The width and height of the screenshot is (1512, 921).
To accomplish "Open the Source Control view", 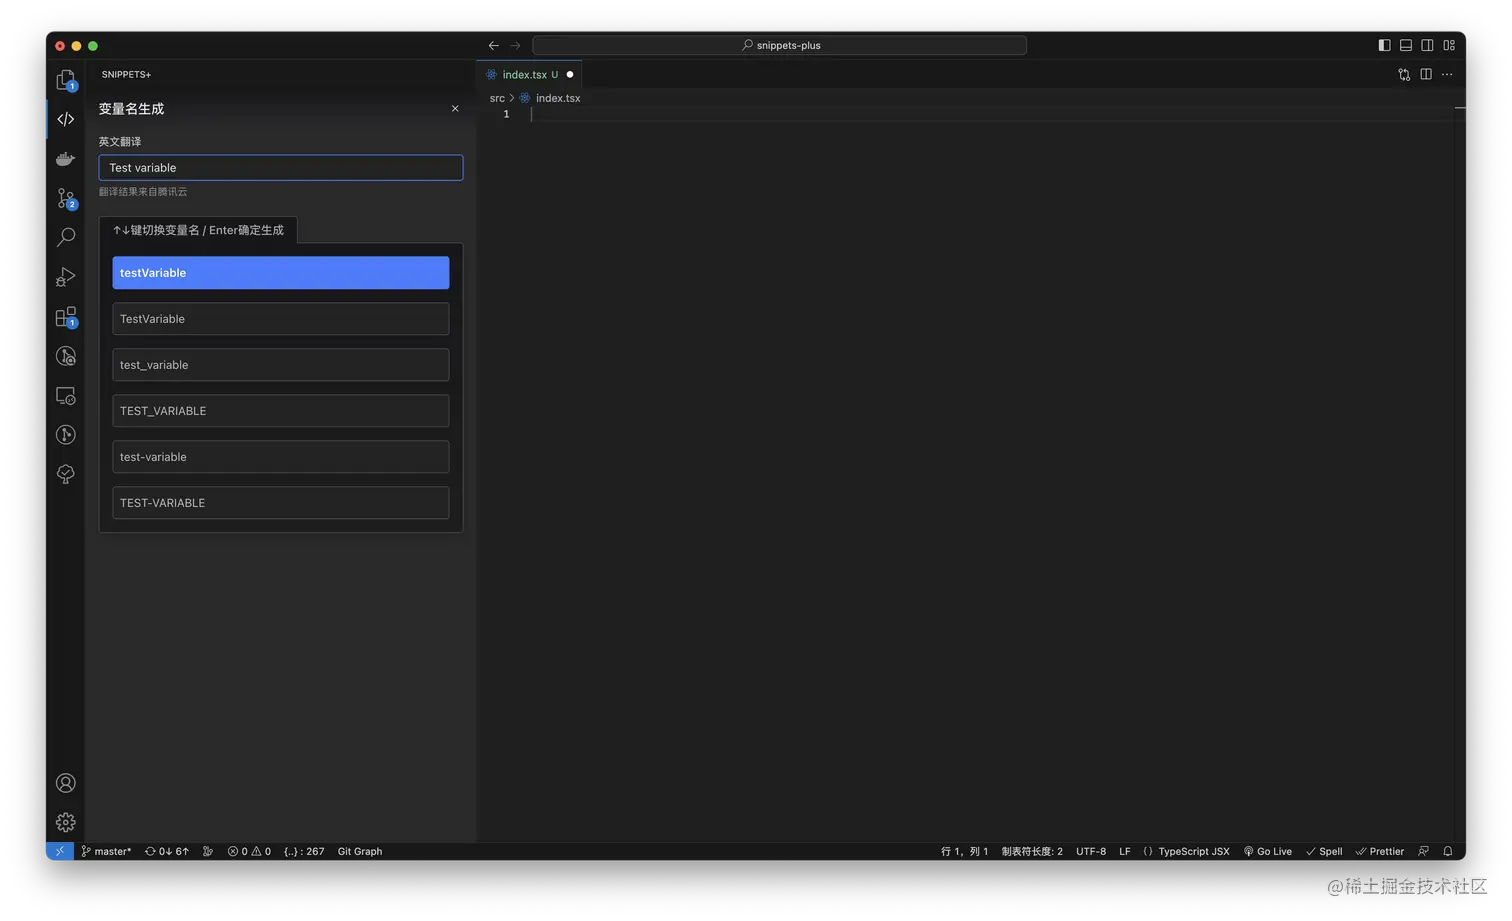I will point(66,198).
